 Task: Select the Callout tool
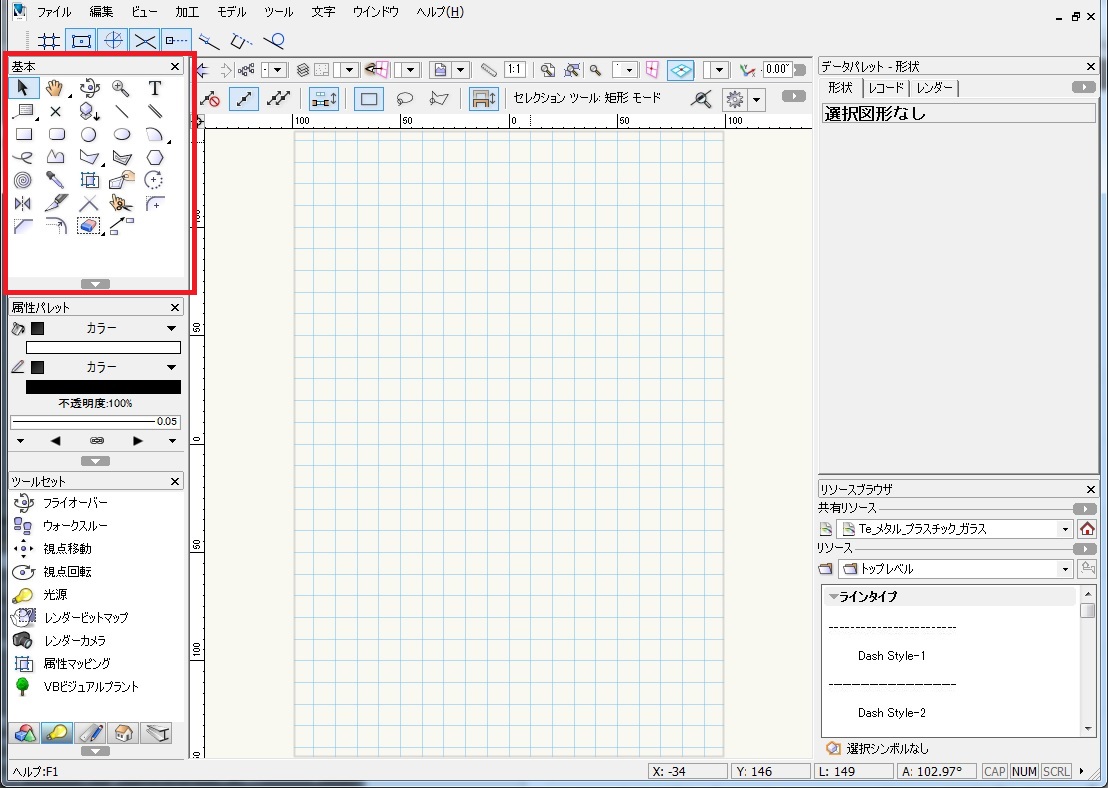(23, 111)
